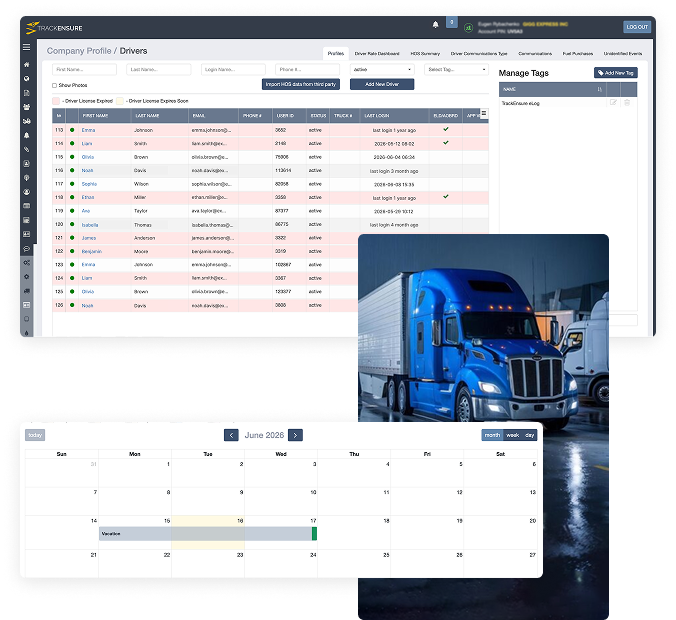Delete the TrackEnsure eLog tag

[627, 103]
